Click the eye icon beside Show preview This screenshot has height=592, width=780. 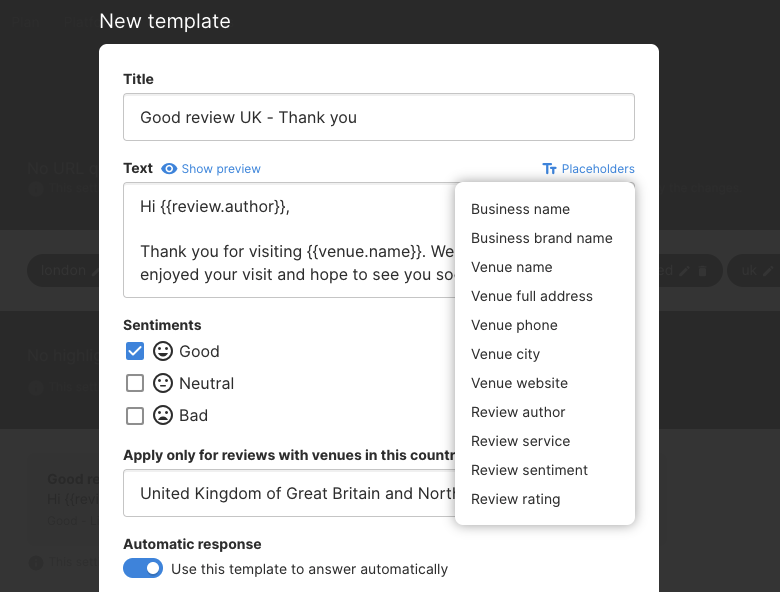[x=169, y=169]
